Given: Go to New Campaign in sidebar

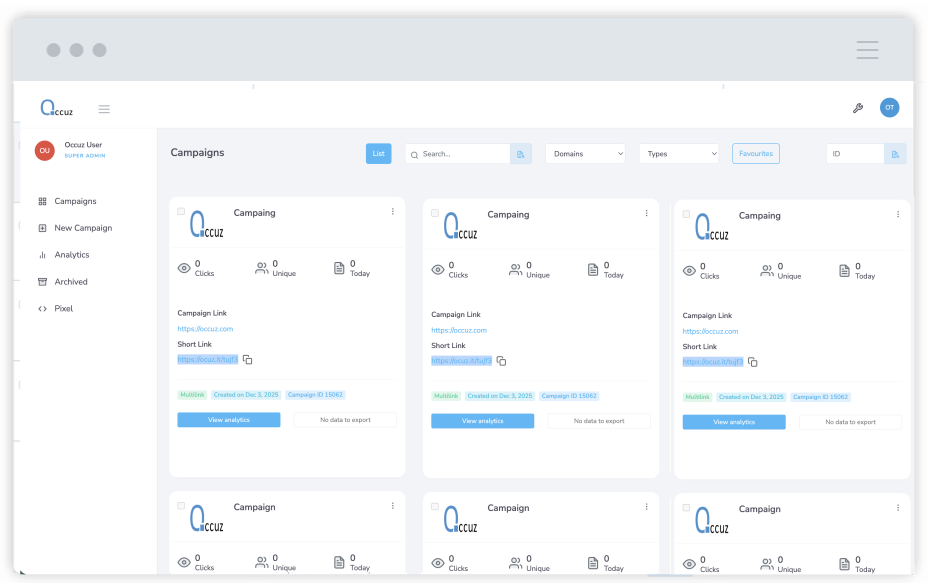Looking at the screenshot, I should tap(82, 228).
